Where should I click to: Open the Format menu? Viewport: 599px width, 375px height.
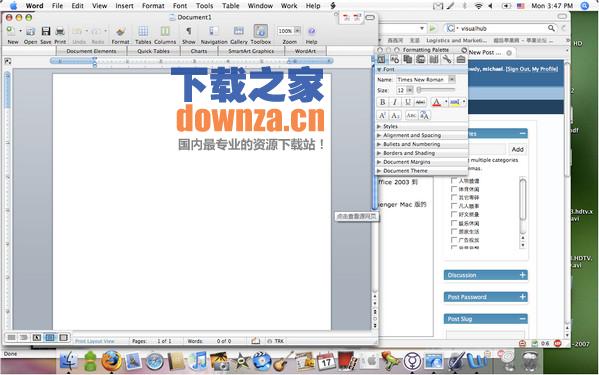153,6
